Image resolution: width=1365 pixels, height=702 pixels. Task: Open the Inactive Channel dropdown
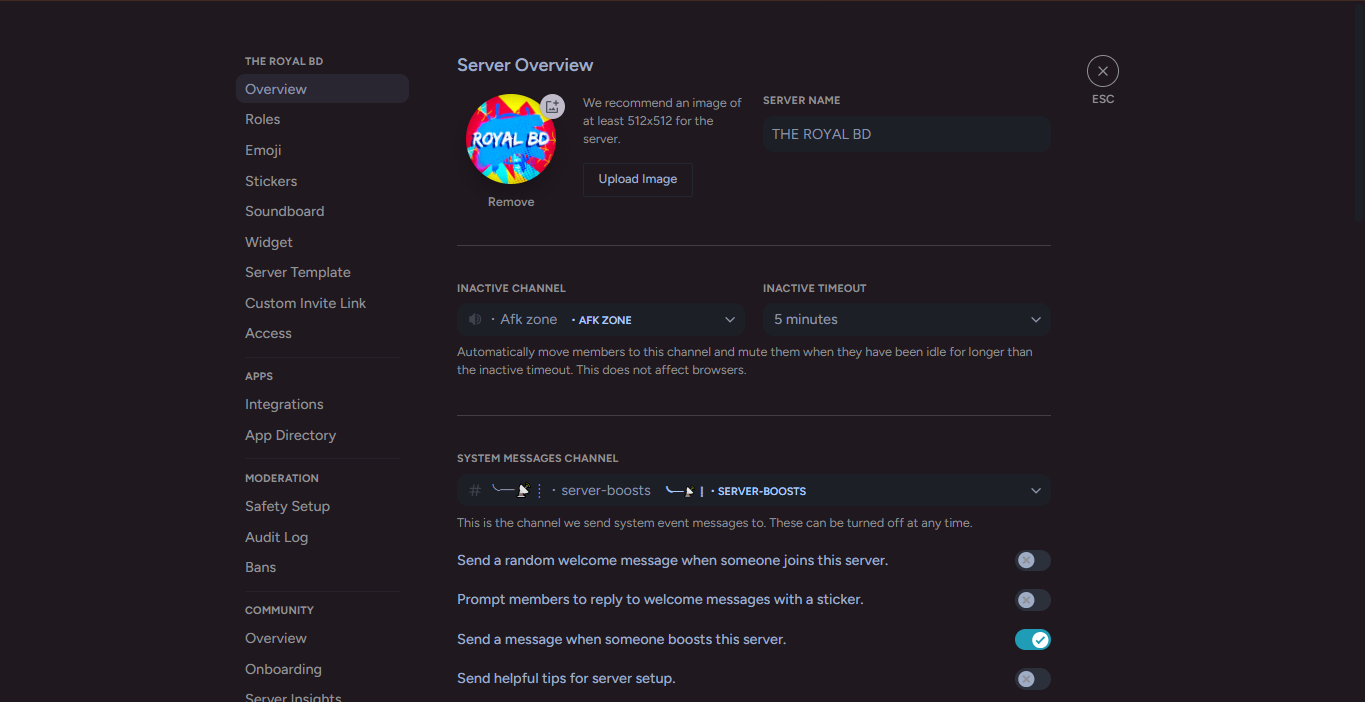coord(601,320)
